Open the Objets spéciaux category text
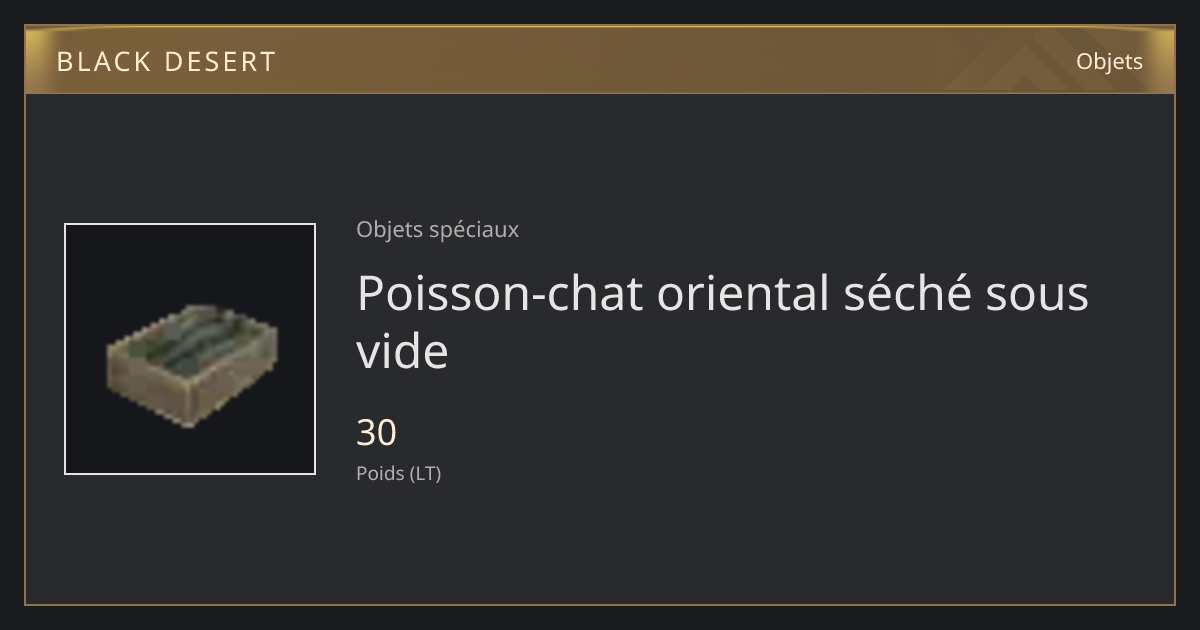 tap(437, 229)
